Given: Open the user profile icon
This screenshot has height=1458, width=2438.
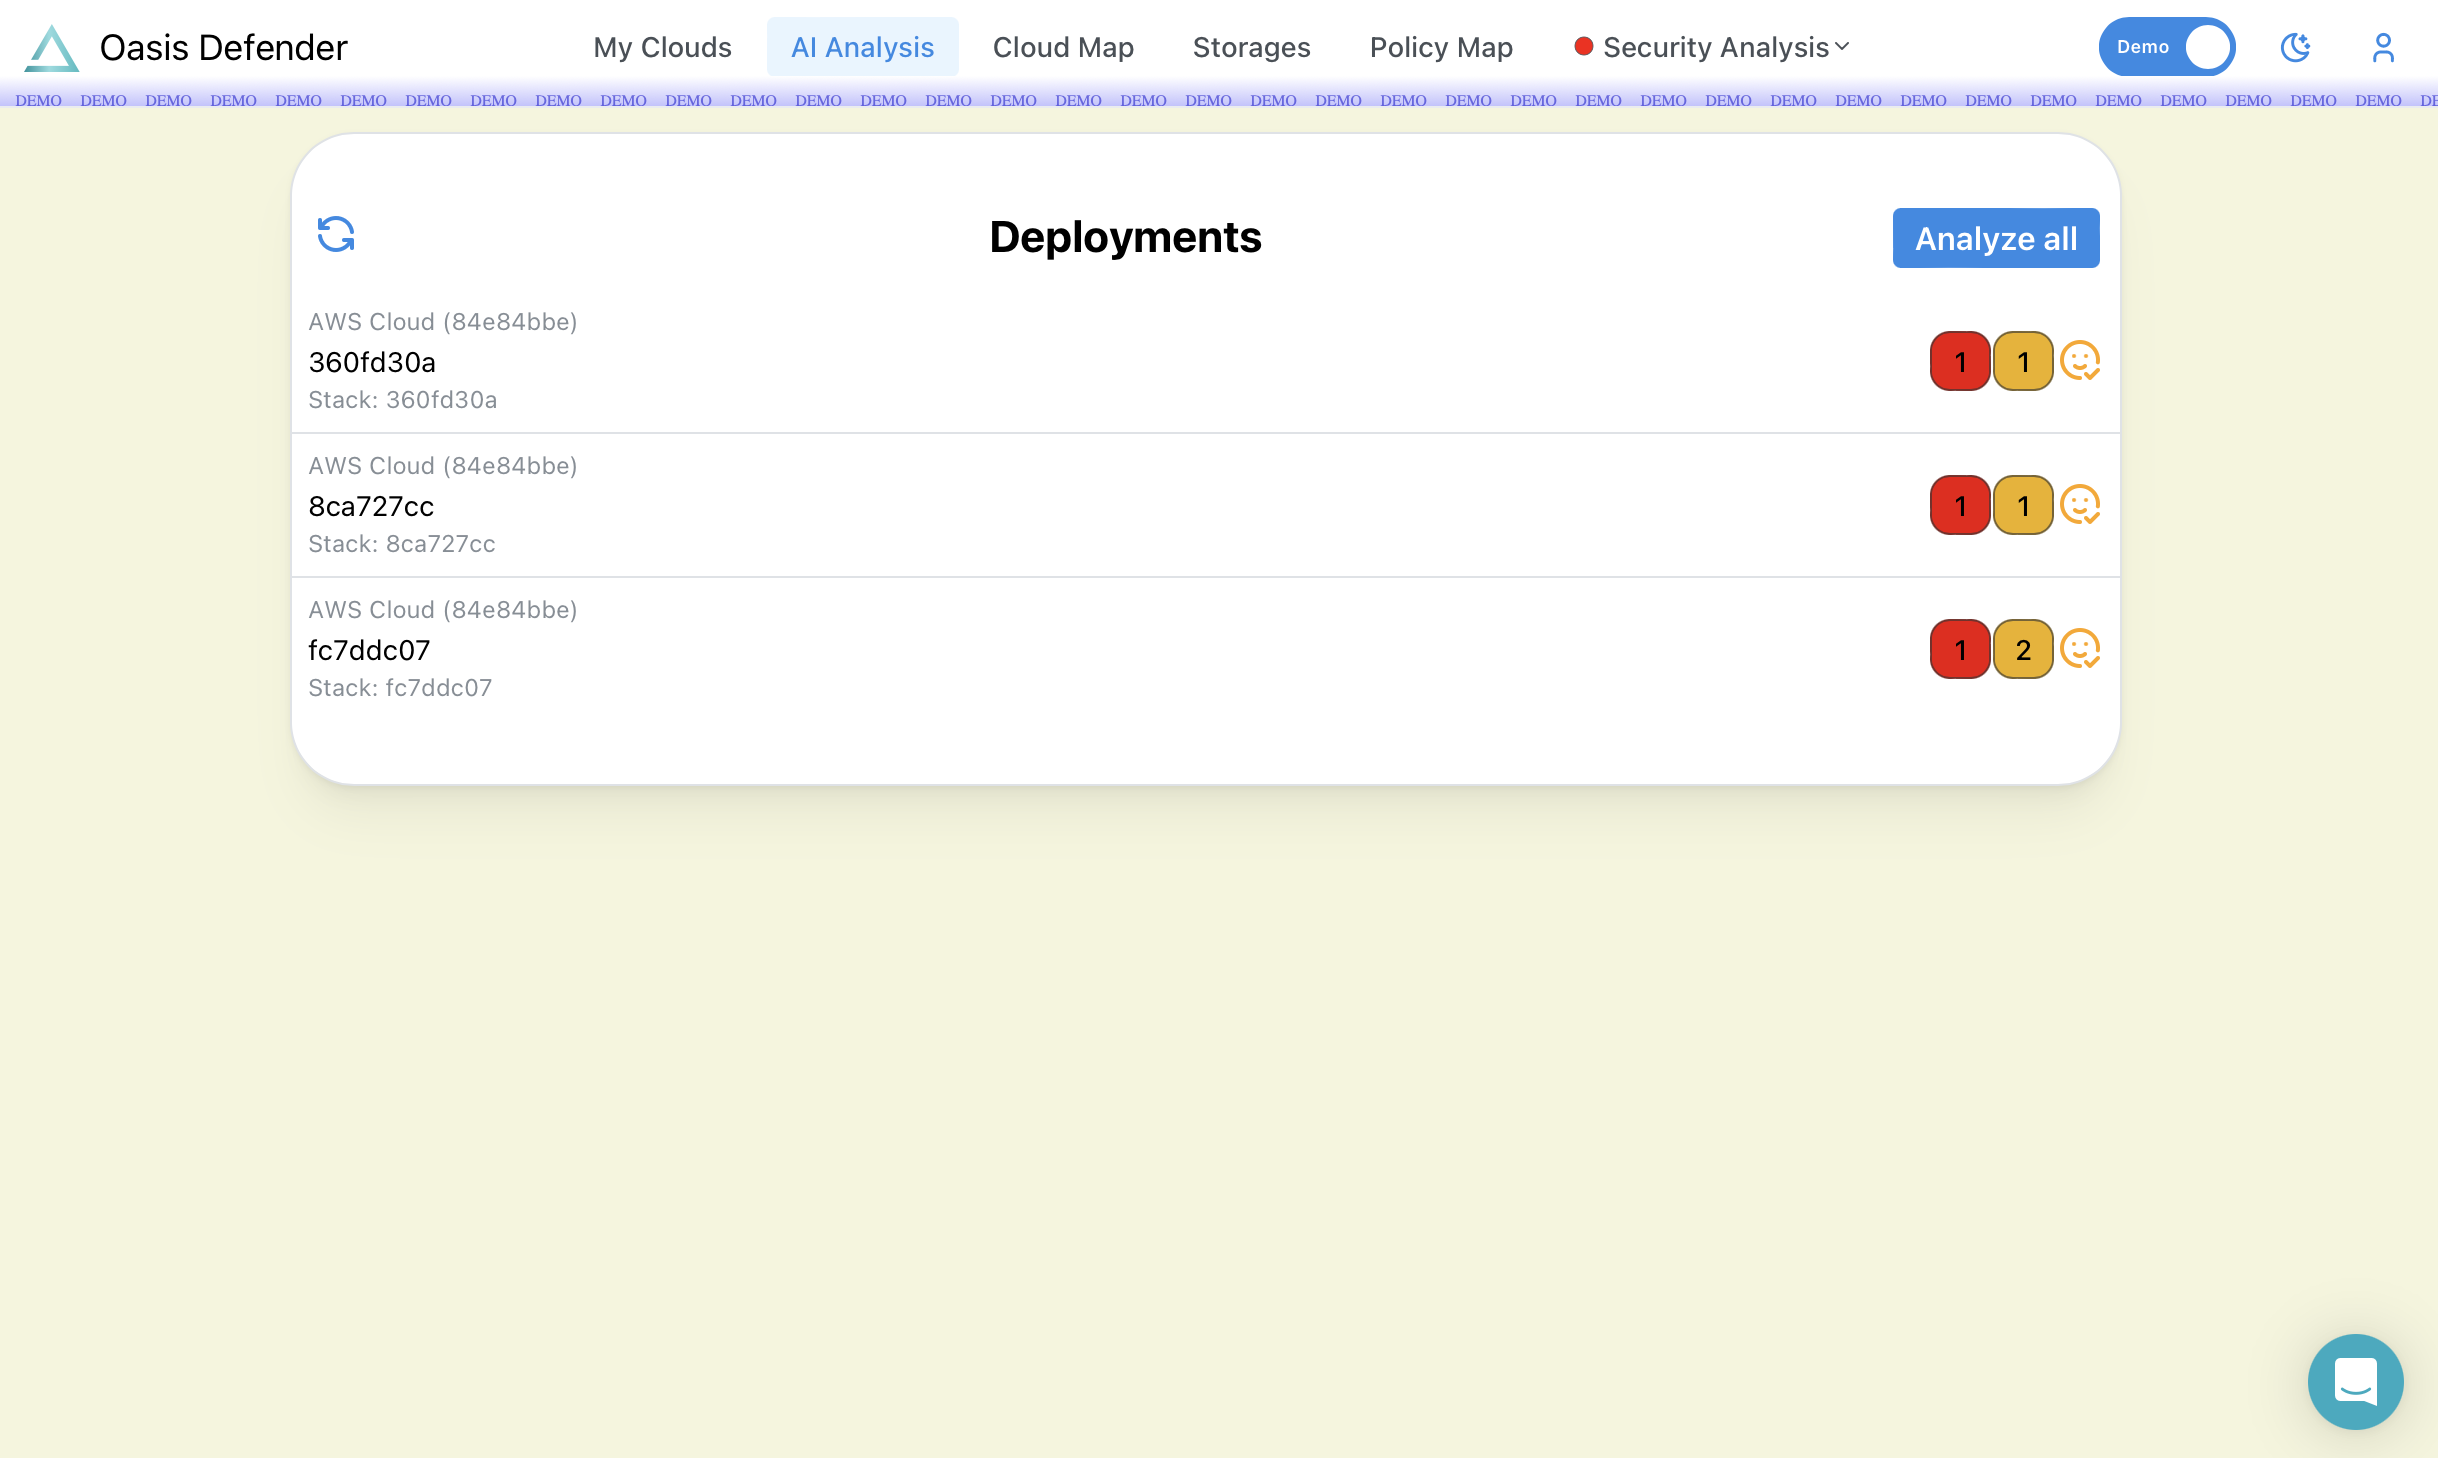Looking at the screenshot, I should 2383,47.
